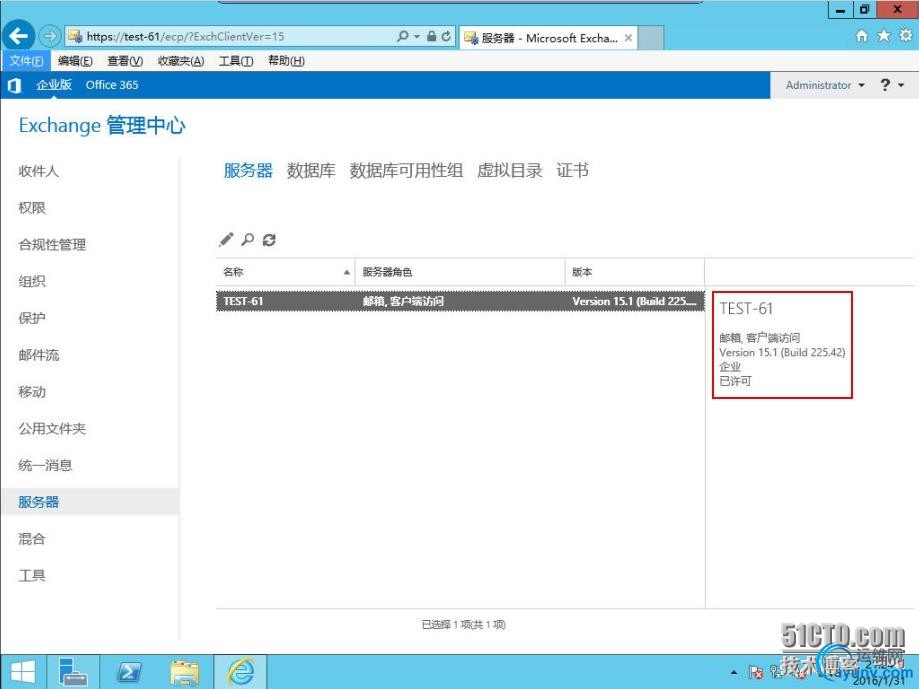Screen dimensions: 919x689
Task: Switch to the 证书 tab
Action: (x=572, y=170)
